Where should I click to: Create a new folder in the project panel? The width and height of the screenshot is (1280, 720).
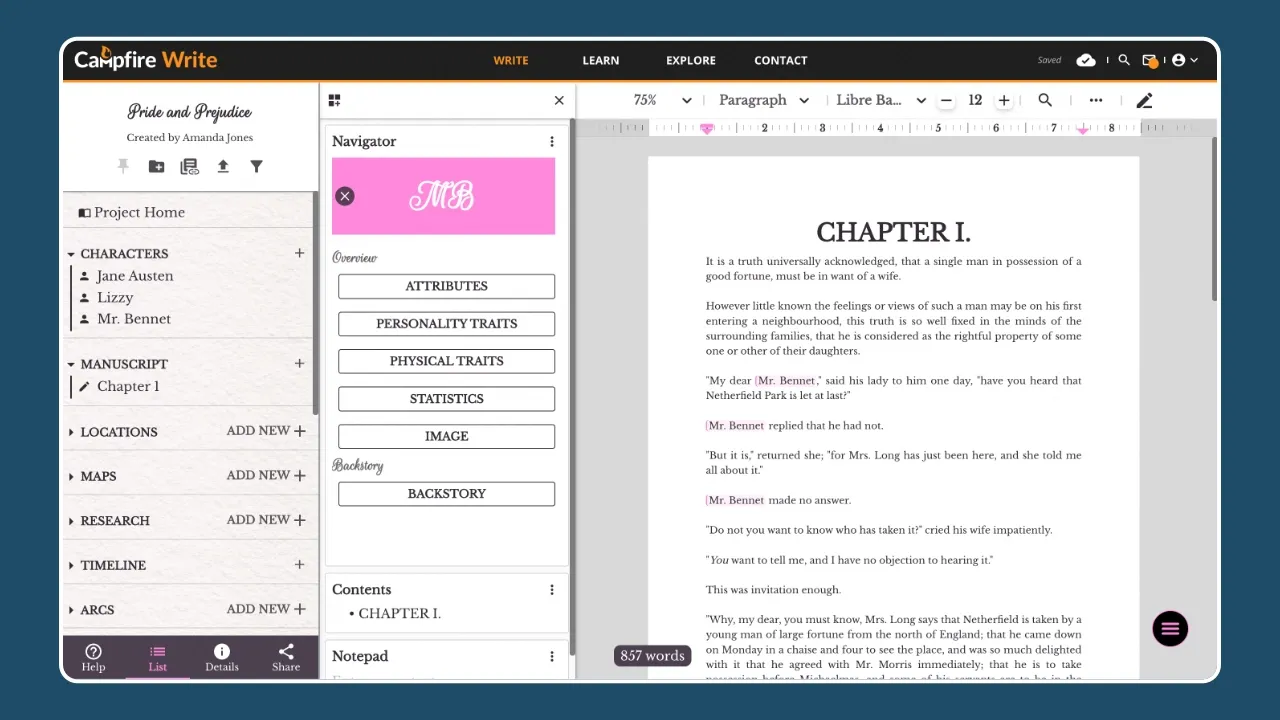(156, 166)
